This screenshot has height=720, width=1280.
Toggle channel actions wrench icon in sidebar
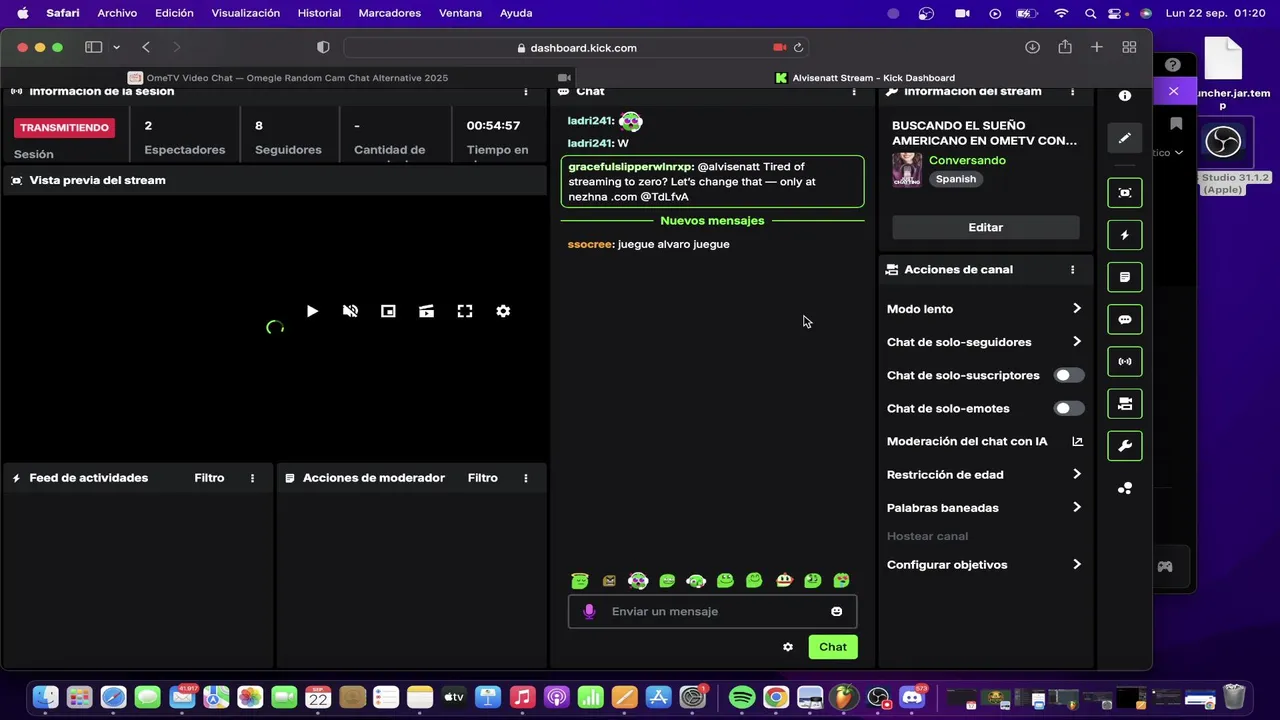click(1125, 446)
